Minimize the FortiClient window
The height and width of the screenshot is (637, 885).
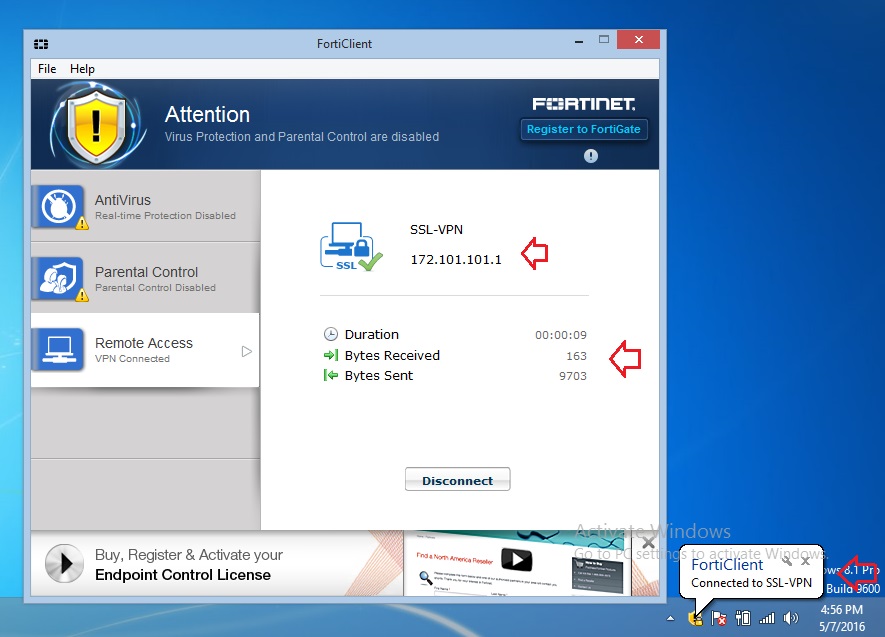579,42
